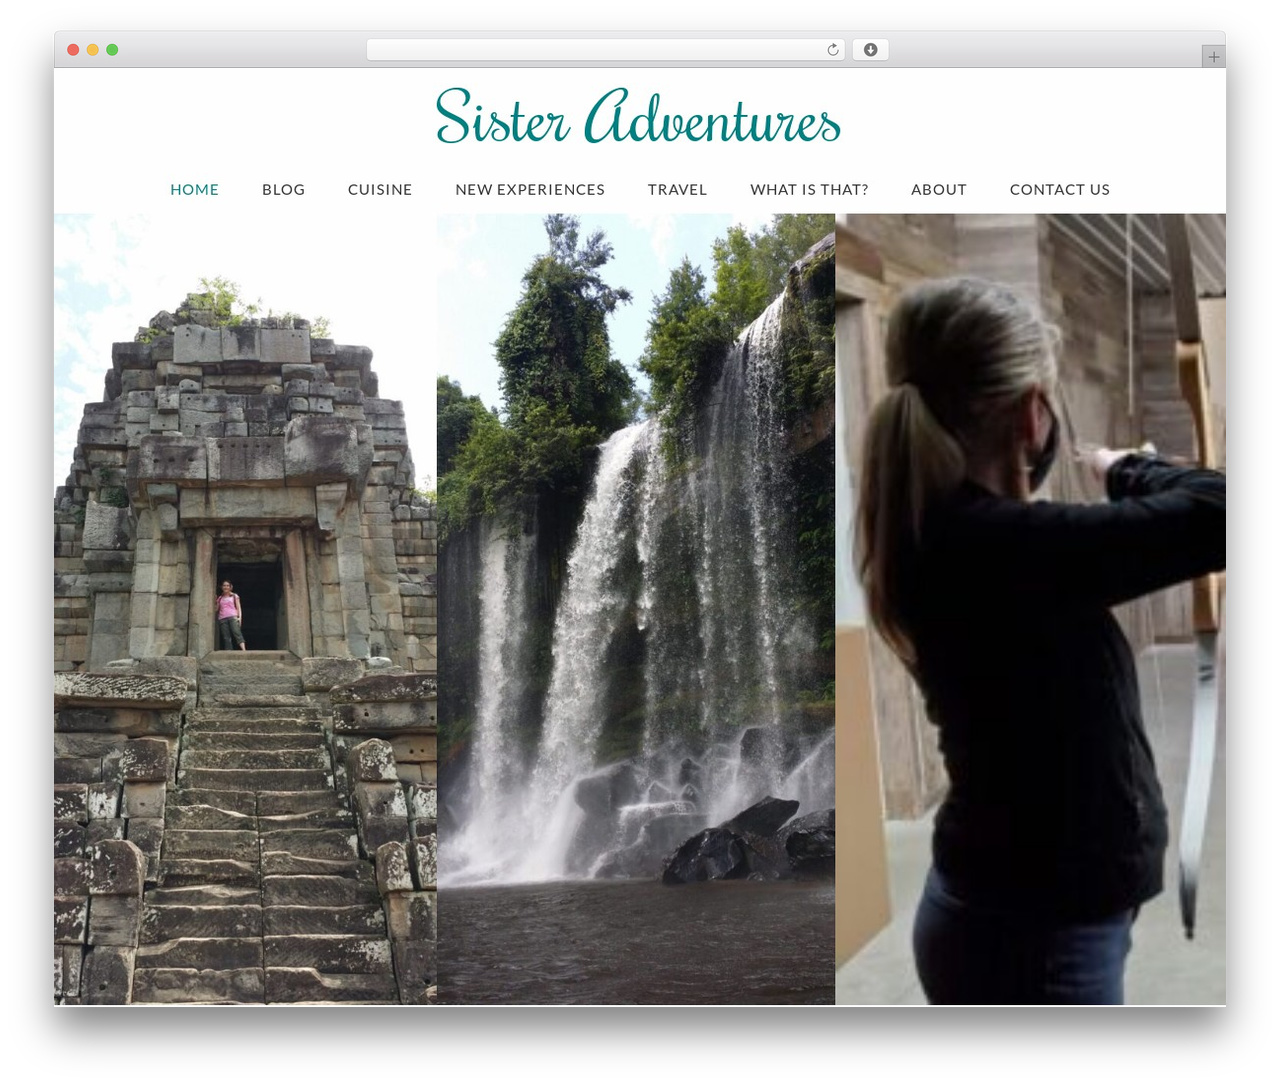The height and width of the screenshot is (1084, 1280).
Task: Go to the About page
Action: coord(938,189)
